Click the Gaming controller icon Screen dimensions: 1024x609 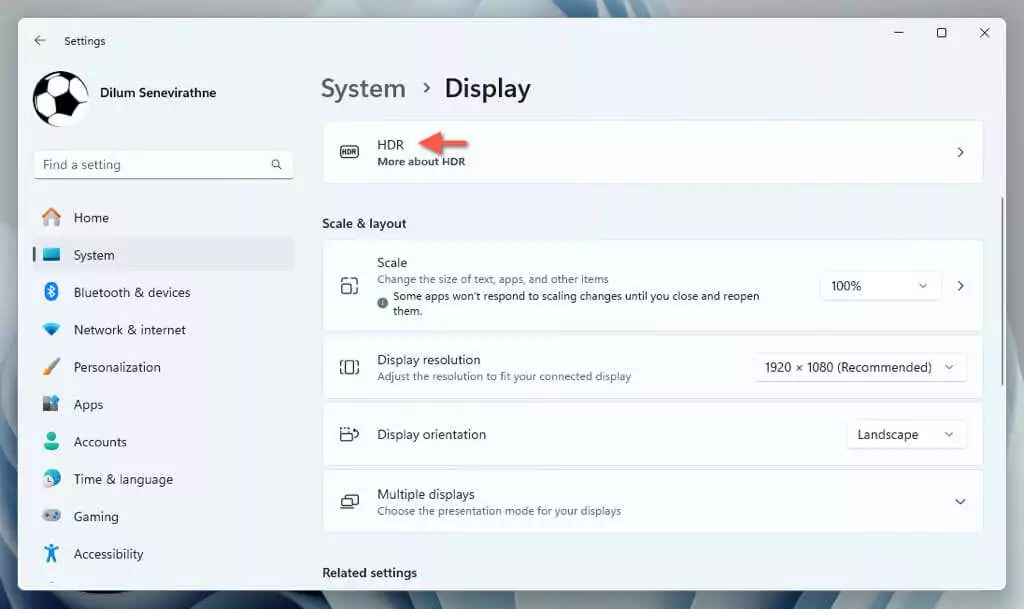pos(51,516)
